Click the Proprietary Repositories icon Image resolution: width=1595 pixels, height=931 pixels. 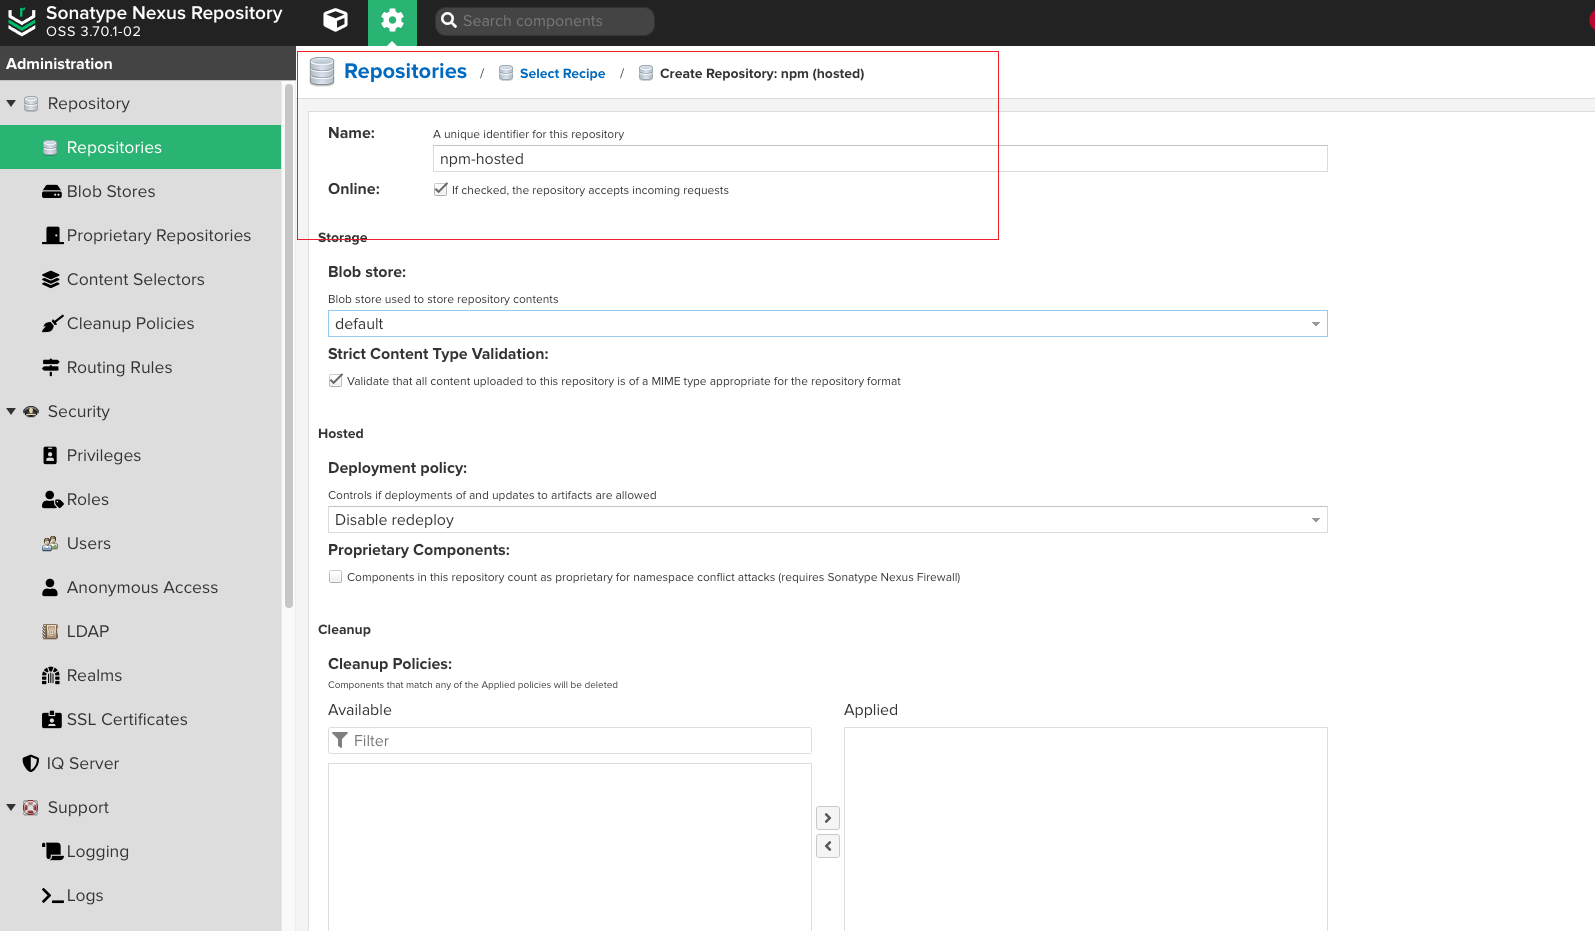52,235
